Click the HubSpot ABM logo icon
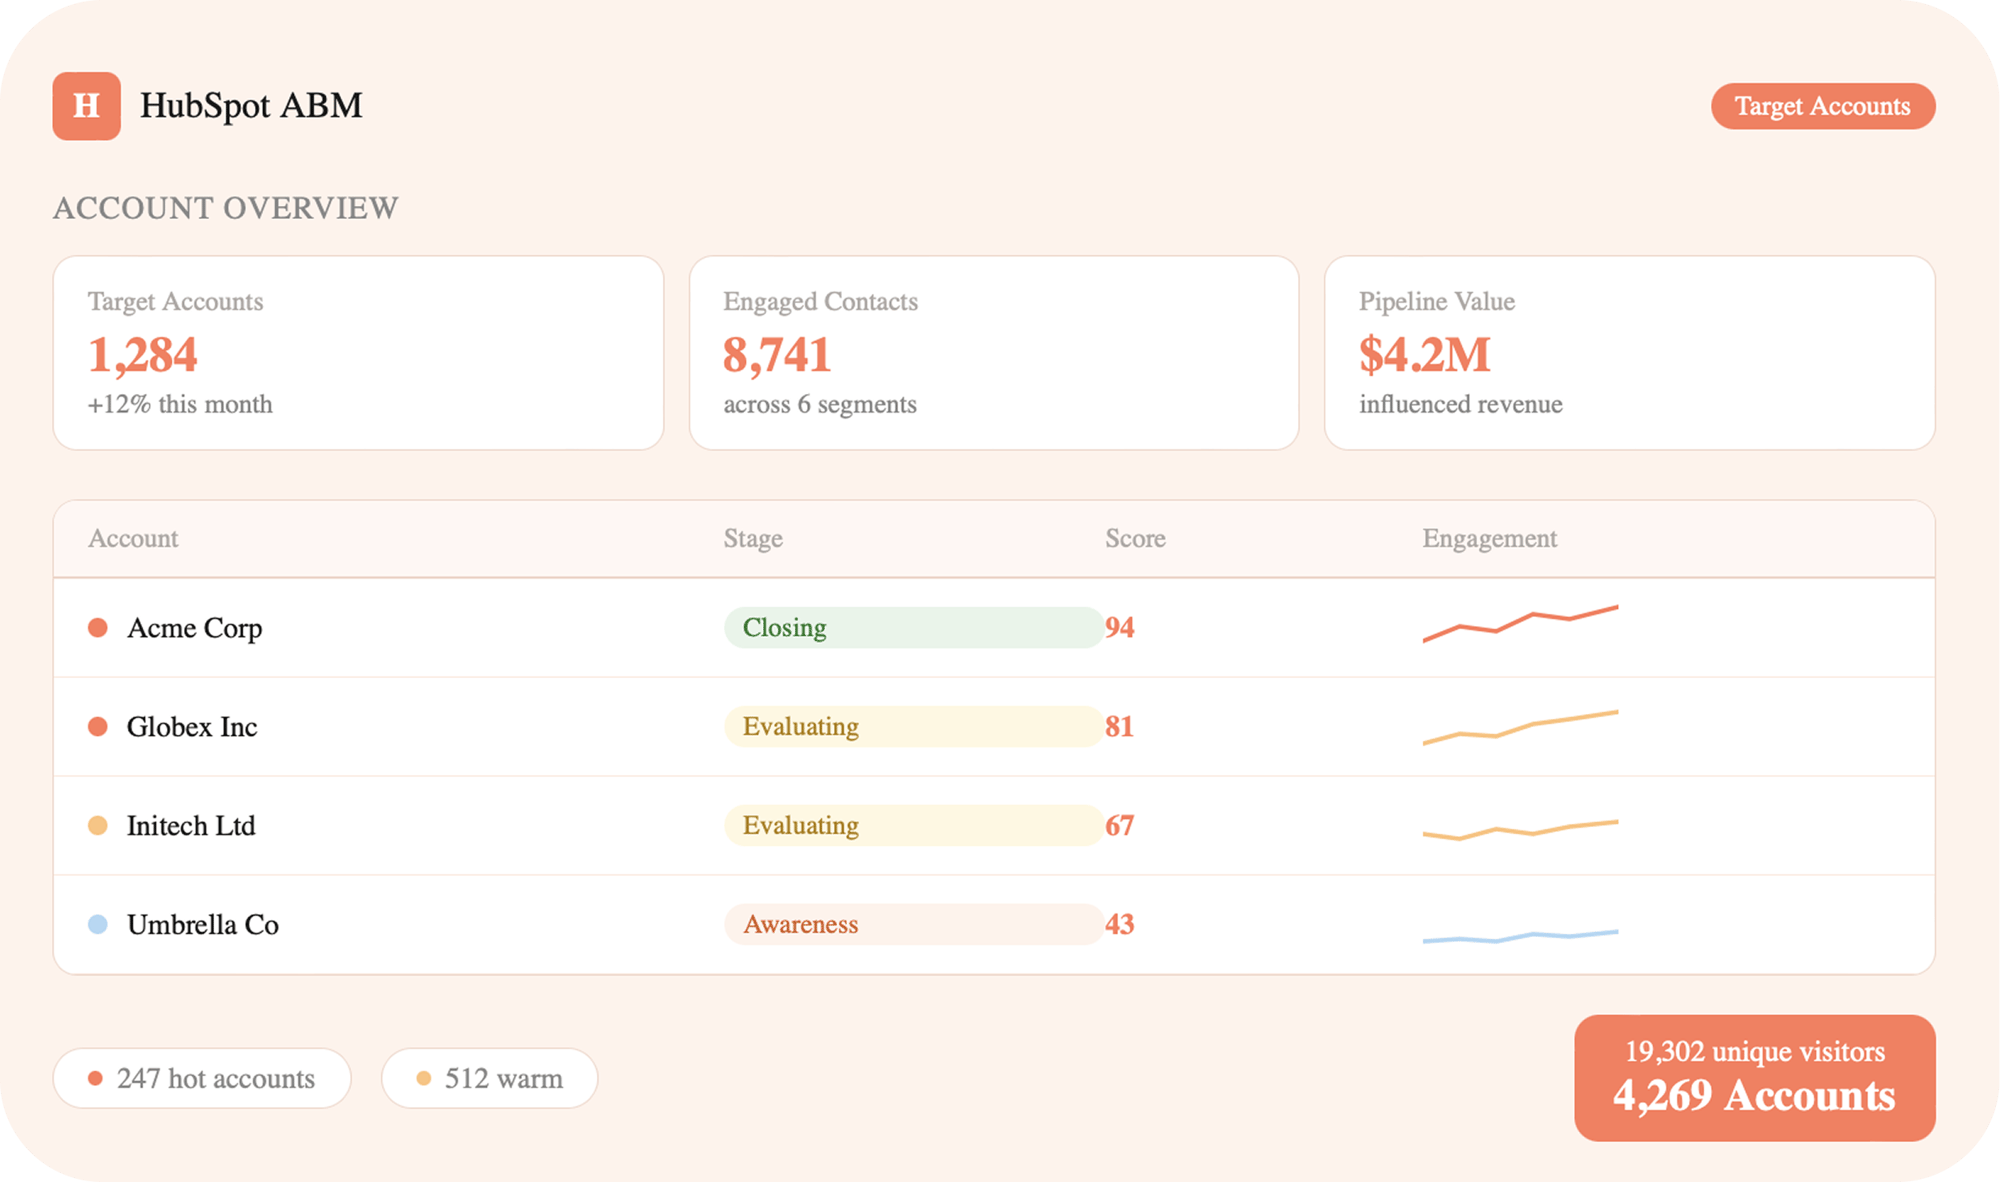This screenshot has width=2000, height=1182. pyautogui.click(x=86, y=106)
